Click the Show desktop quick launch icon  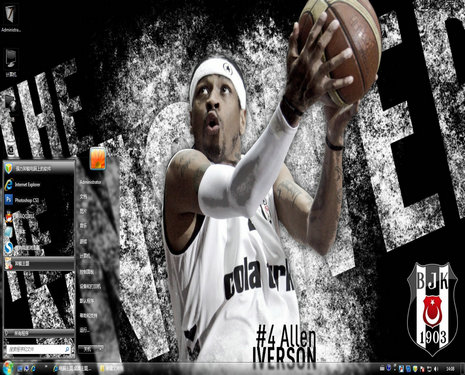[x=20, y=369]
